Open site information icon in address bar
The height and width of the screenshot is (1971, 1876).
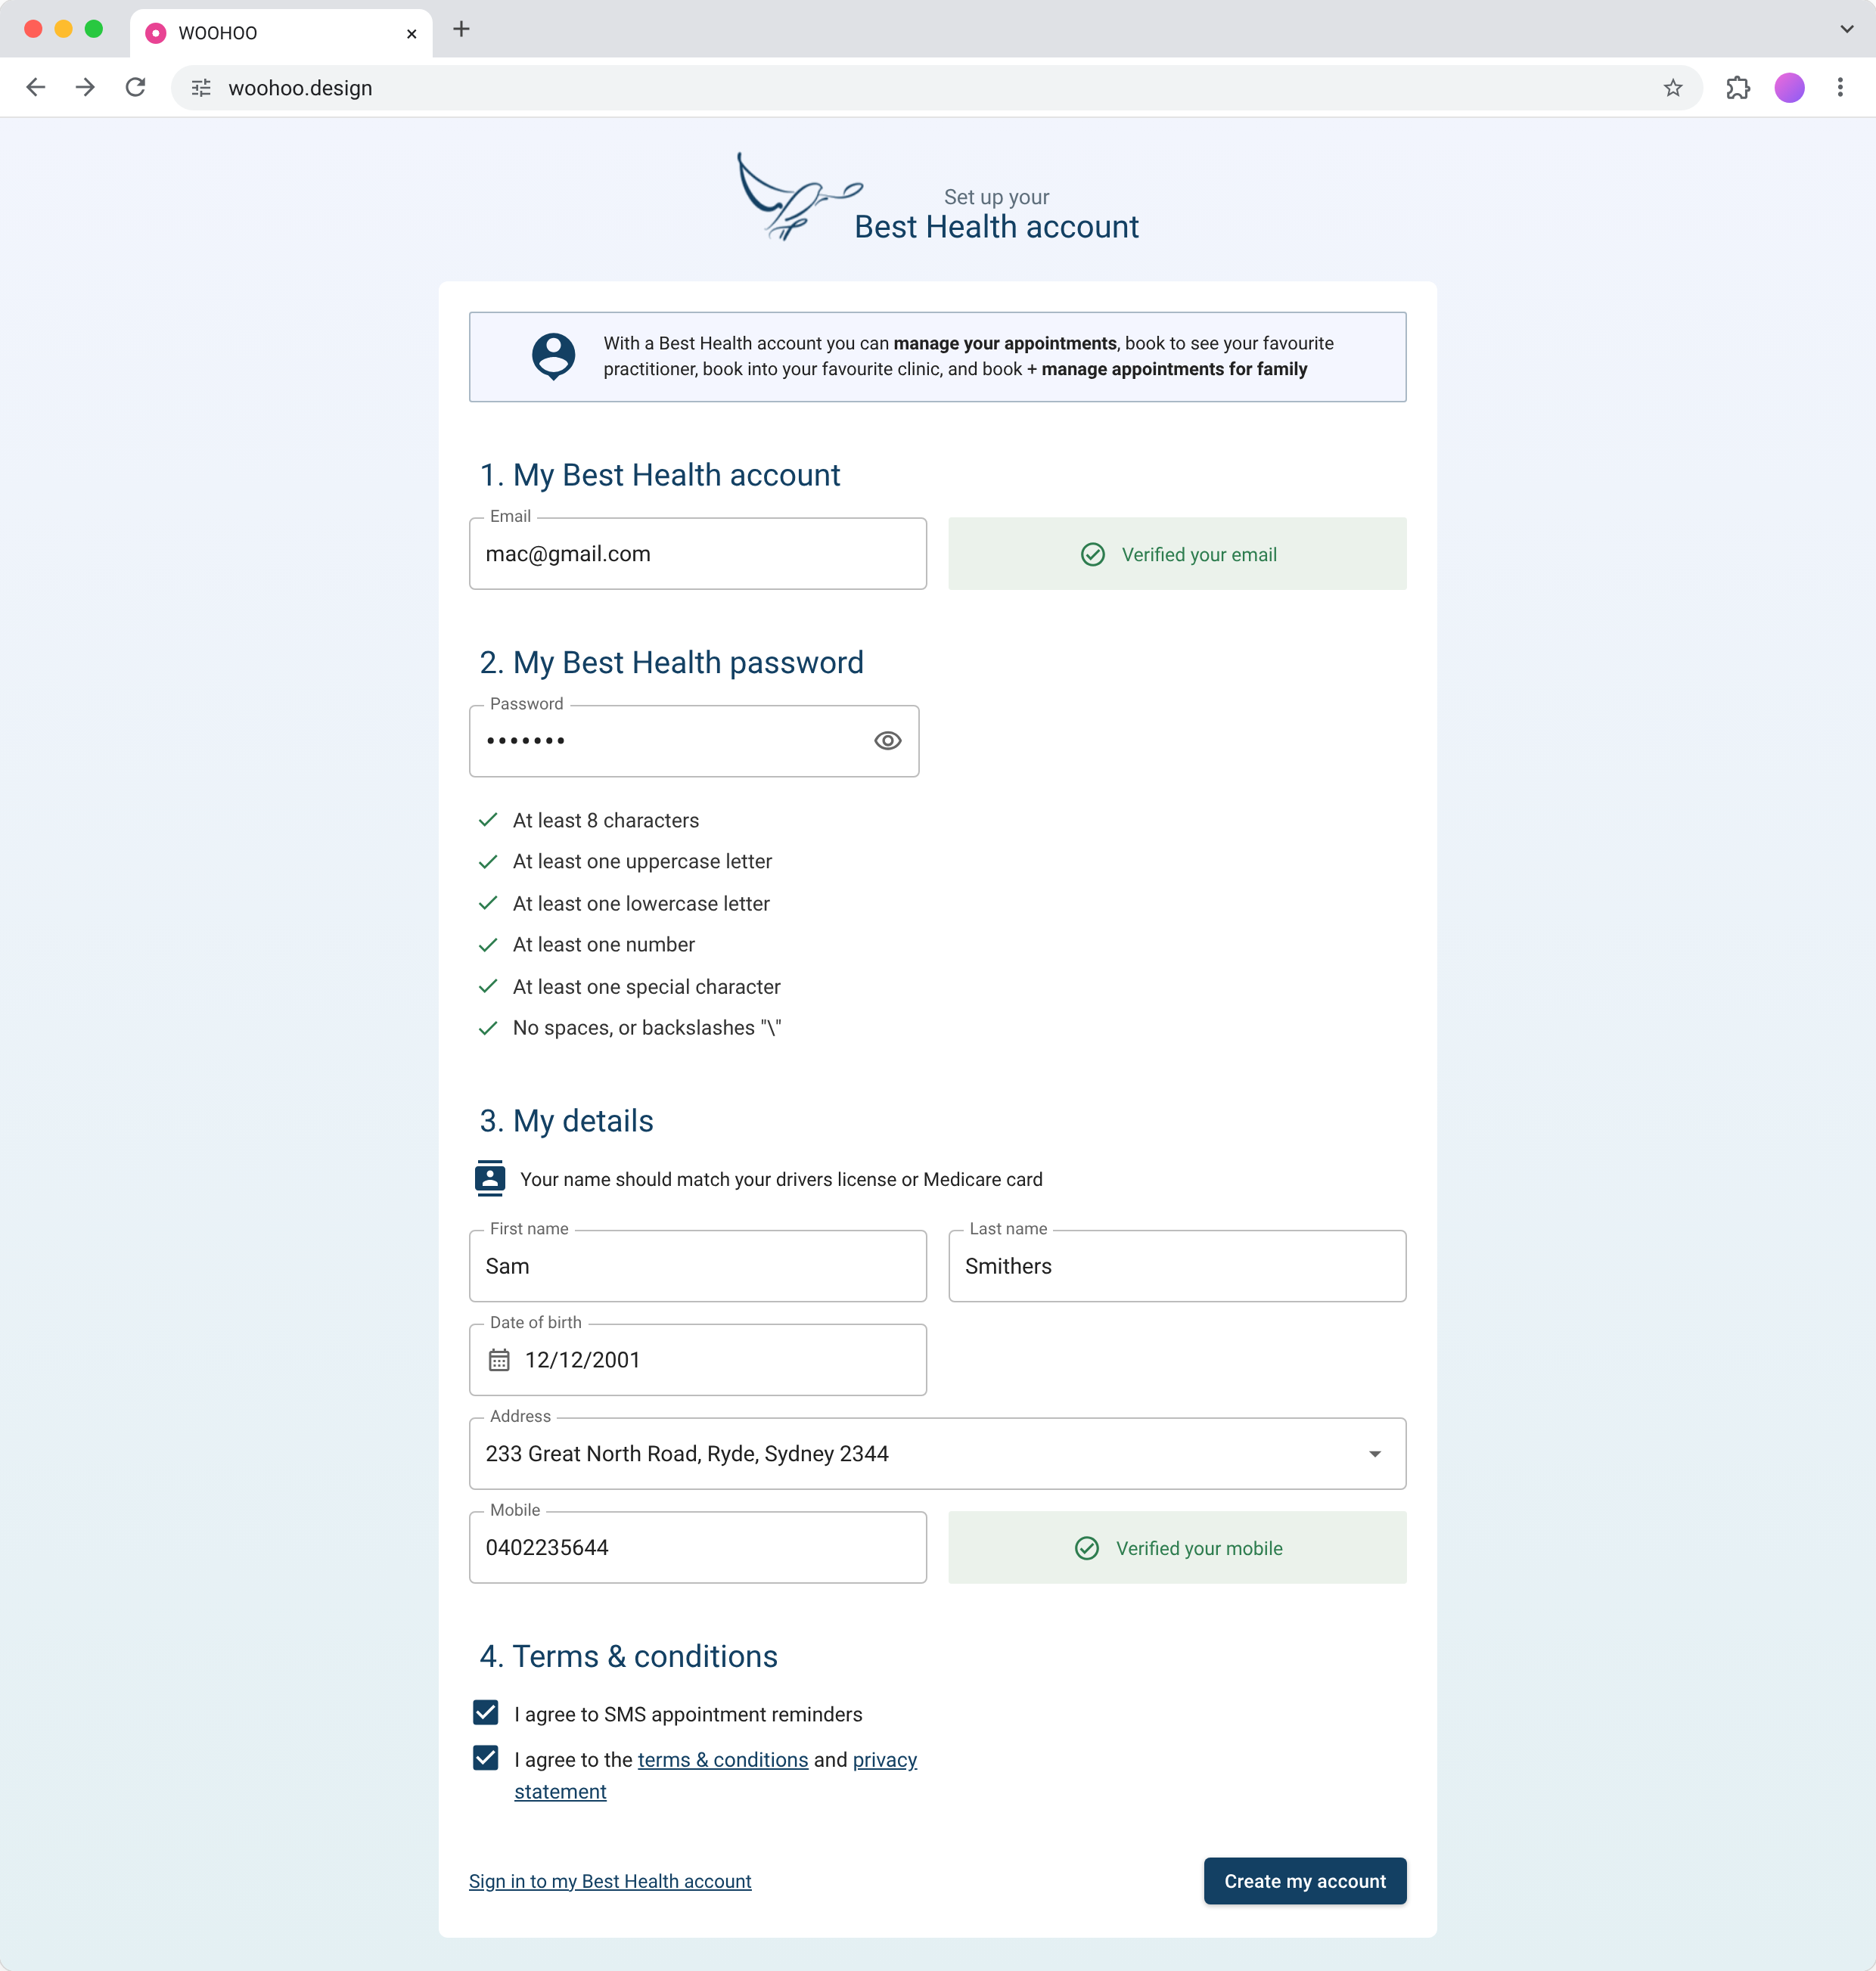201,88
